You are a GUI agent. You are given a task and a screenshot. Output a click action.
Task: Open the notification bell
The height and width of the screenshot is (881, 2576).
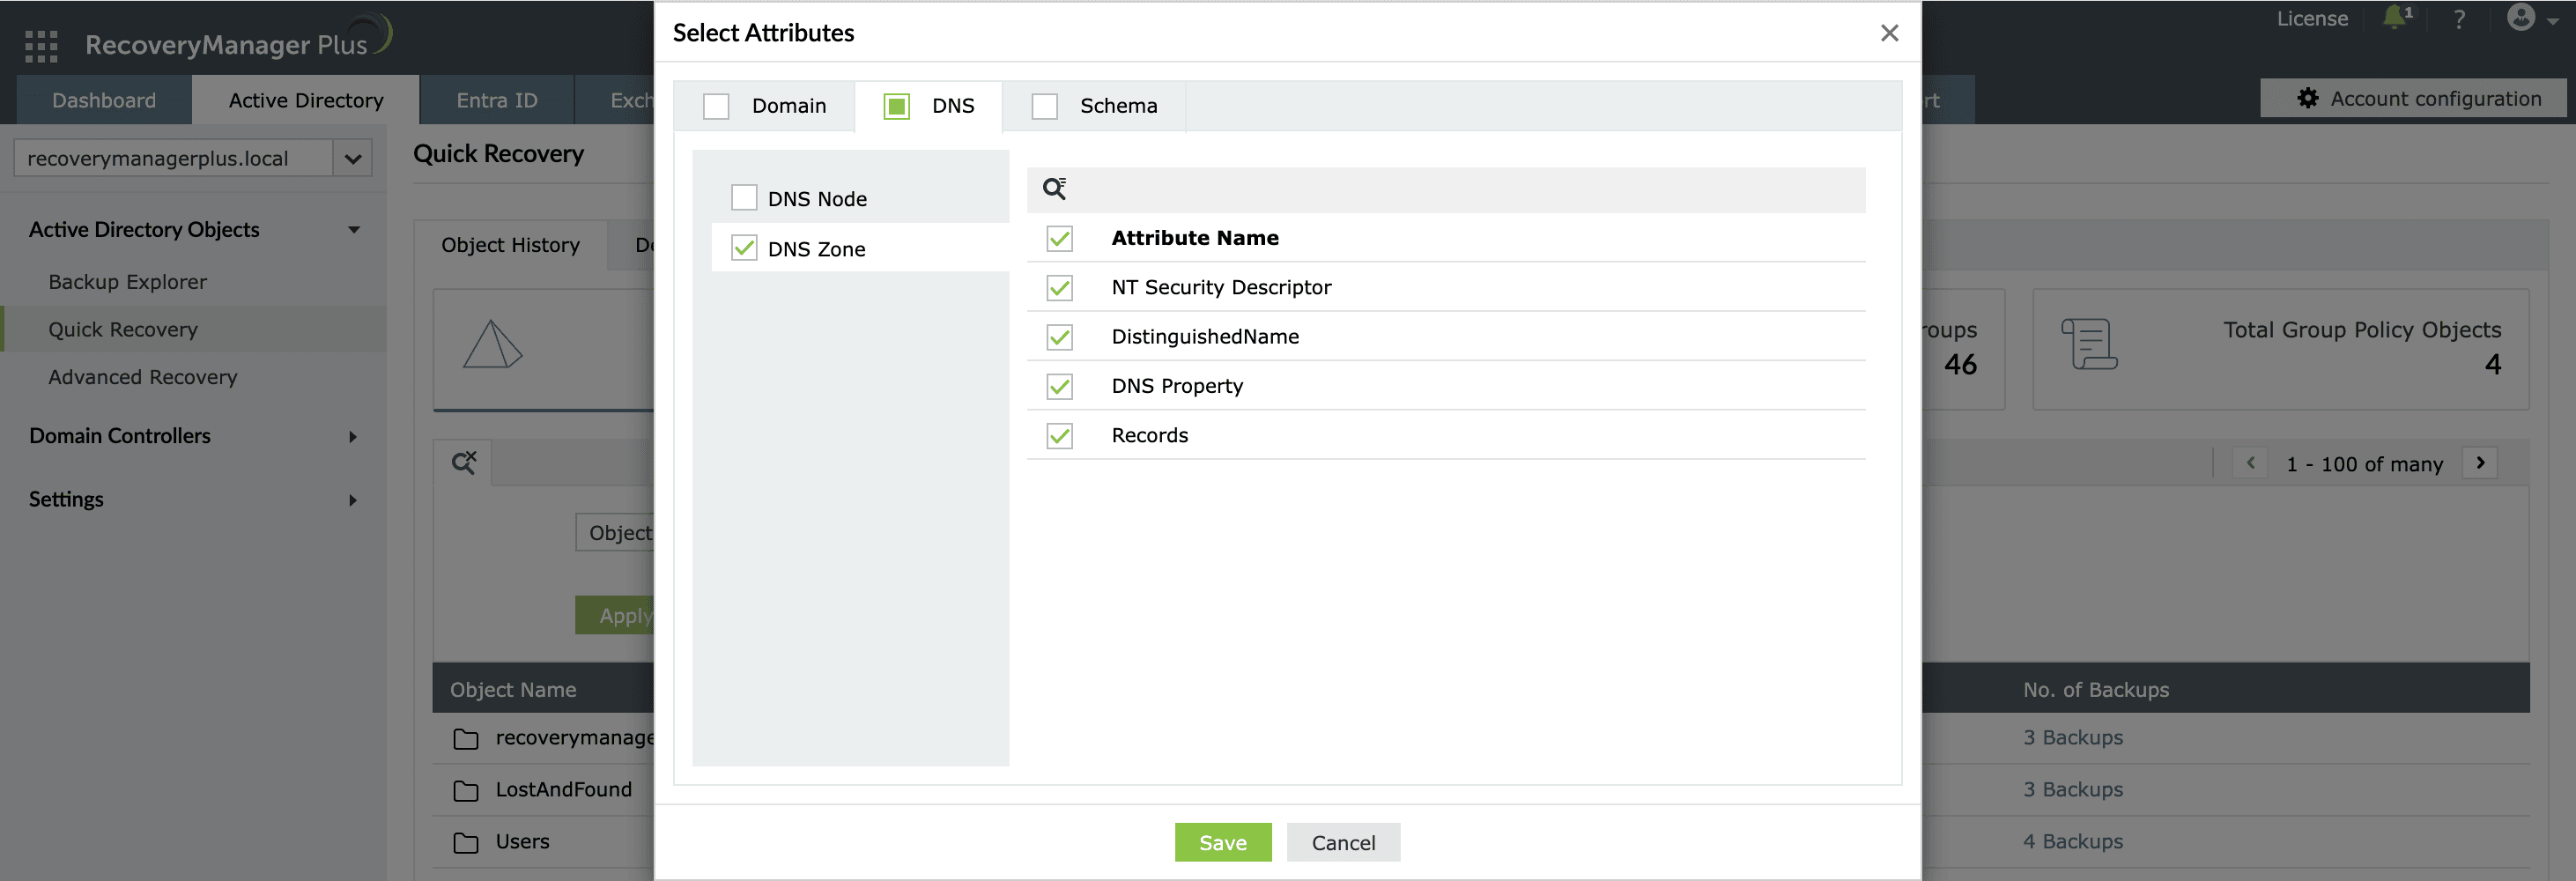click(2394, 18)
